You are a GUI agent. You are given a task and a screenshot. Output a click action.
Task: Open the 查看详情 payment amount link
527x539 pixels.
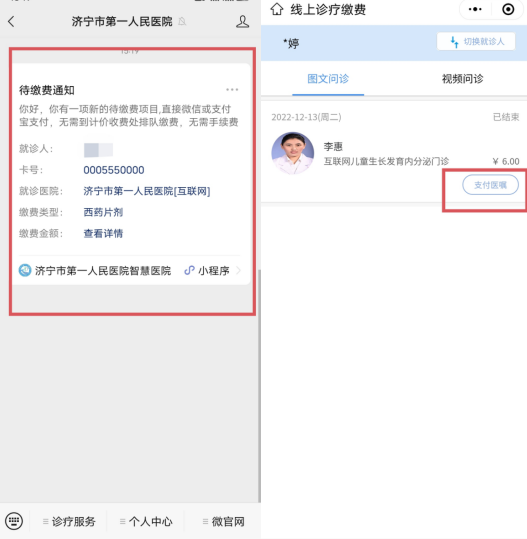103,233
